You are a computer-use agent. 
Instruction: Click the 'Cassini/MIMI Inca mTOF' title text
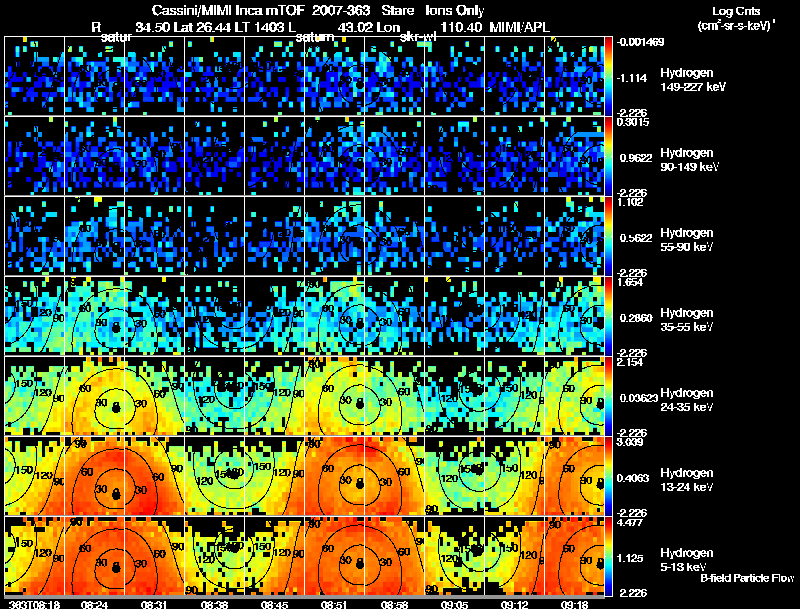(228, 10)
